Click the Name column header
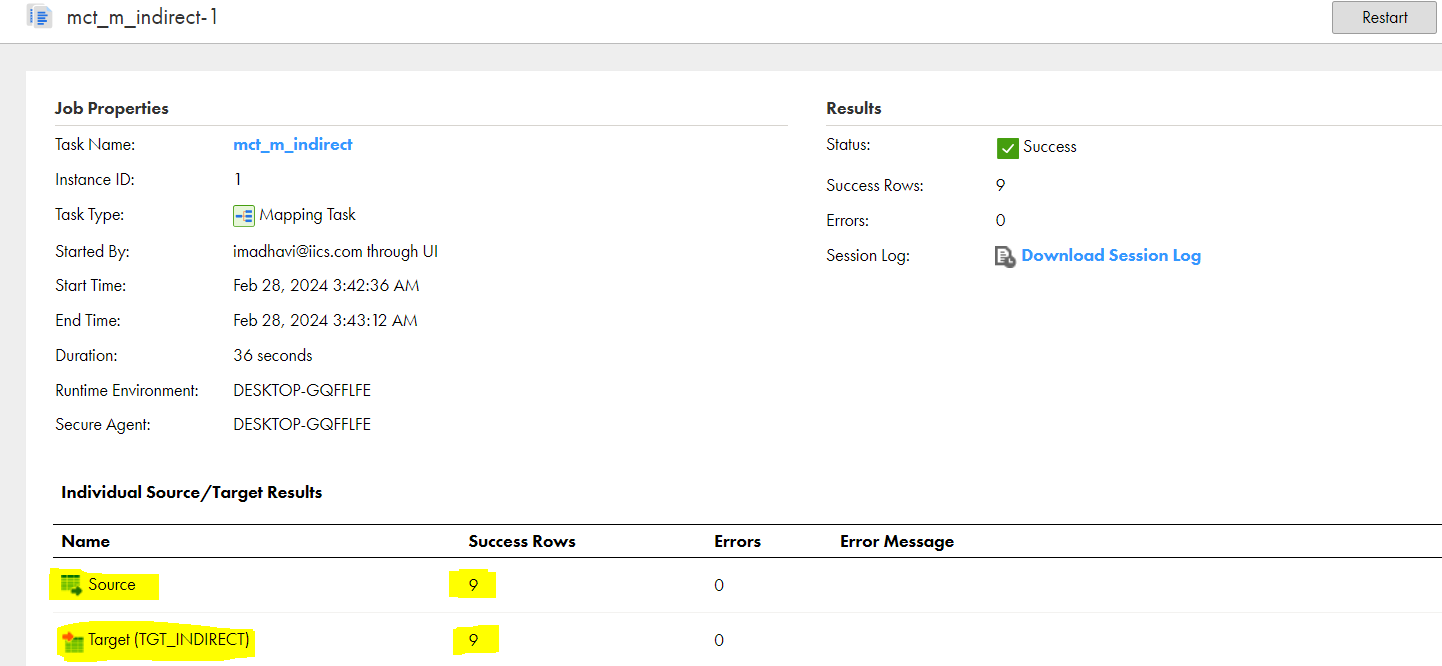The height and width of the screenshot is (666, 1442). point(86,541)
